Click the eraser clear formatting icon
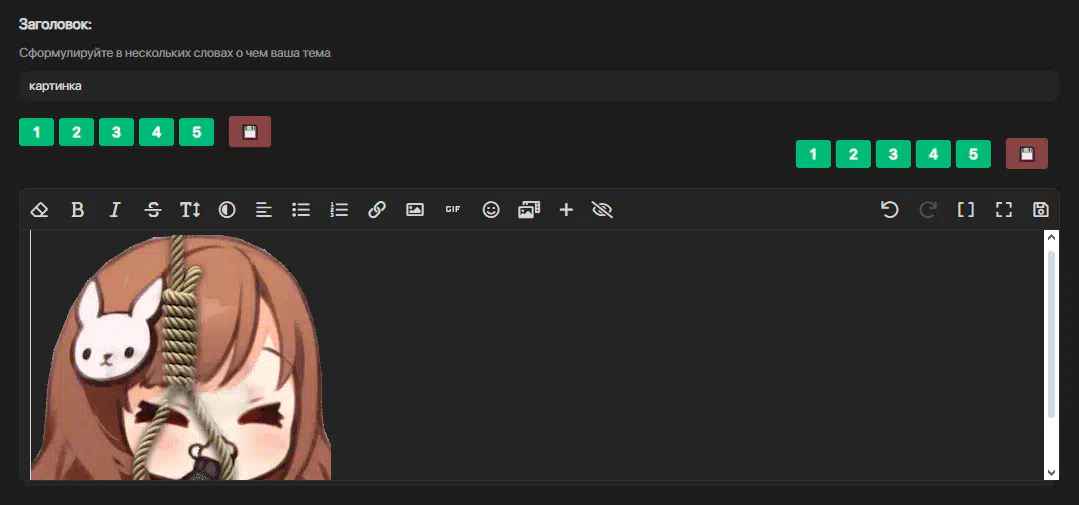 pos(40,210)
